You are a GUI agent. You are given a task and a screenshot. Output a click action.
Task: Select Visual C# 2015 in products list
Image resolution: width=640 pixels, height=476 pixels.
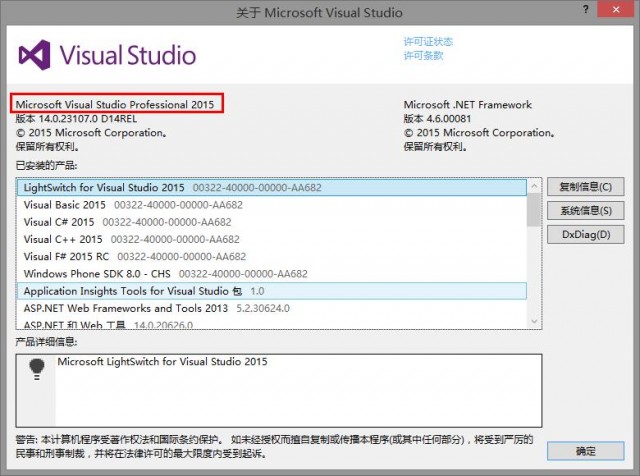click(x=271, y=222)
